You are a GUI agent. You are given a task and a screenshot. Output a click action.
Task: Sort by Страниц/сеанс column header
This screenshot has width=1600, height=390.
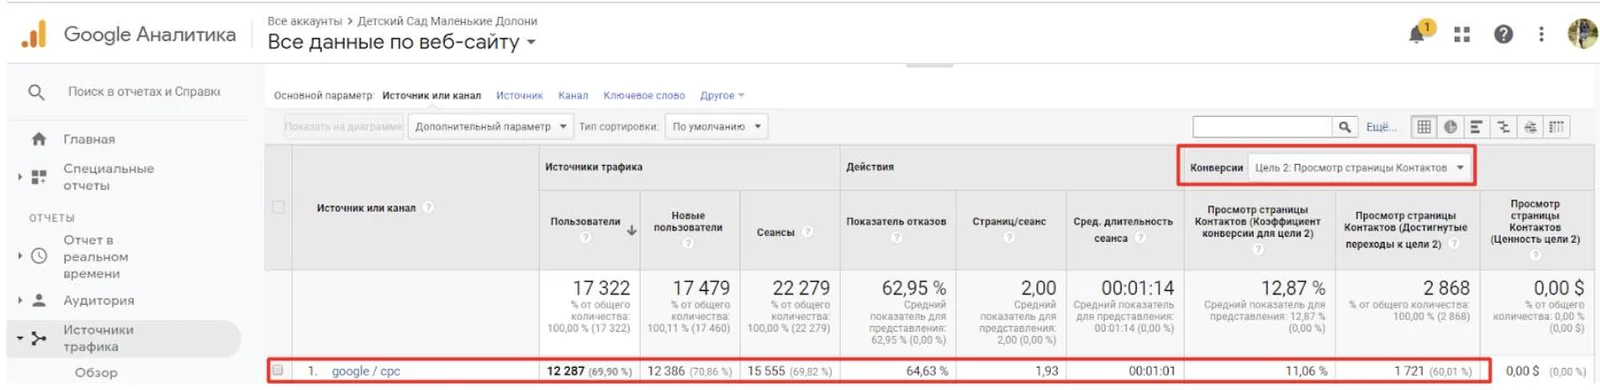[1009, 222]
